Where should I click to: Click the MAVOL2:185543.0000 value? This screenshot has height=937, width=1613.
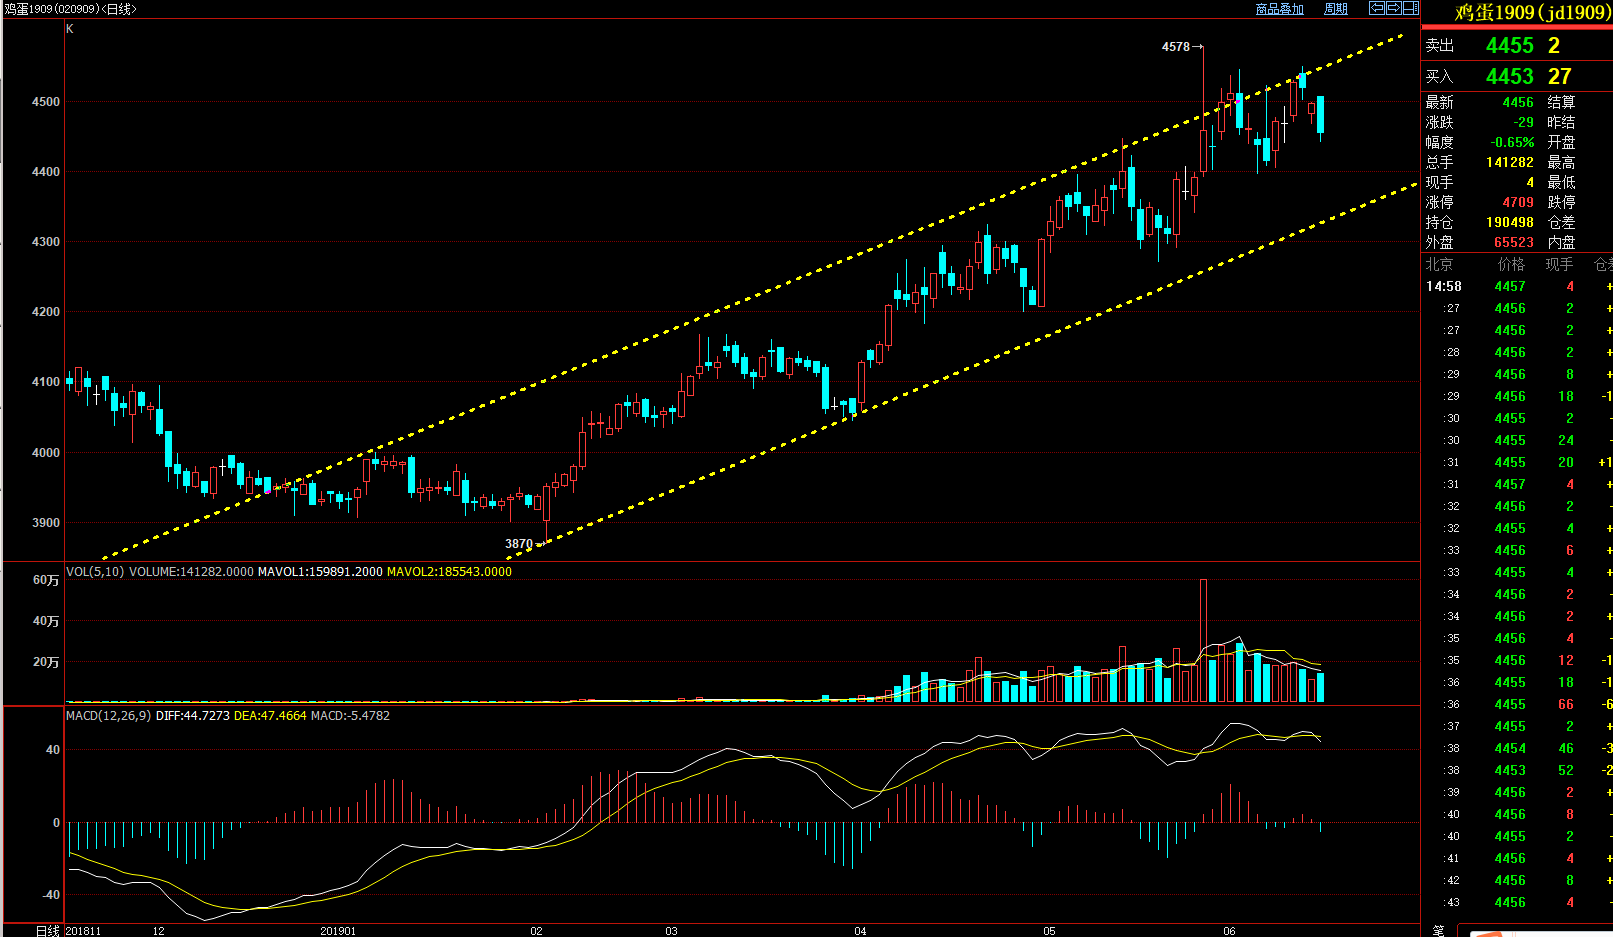(x=449, y=572)
